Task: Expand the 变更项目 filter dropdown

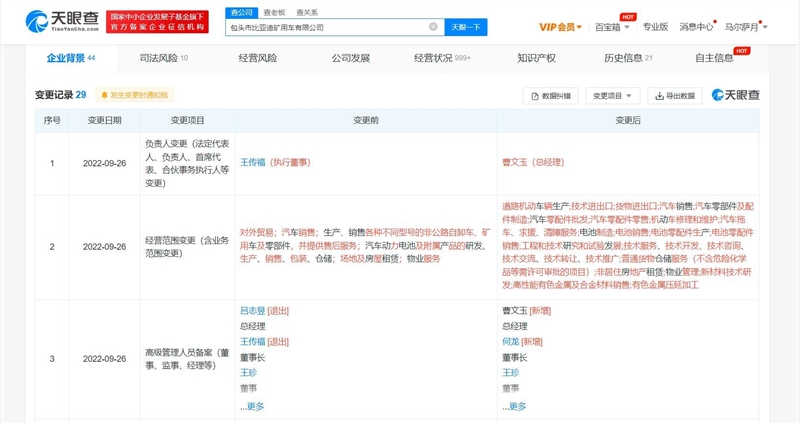Action: coord(612,96)
